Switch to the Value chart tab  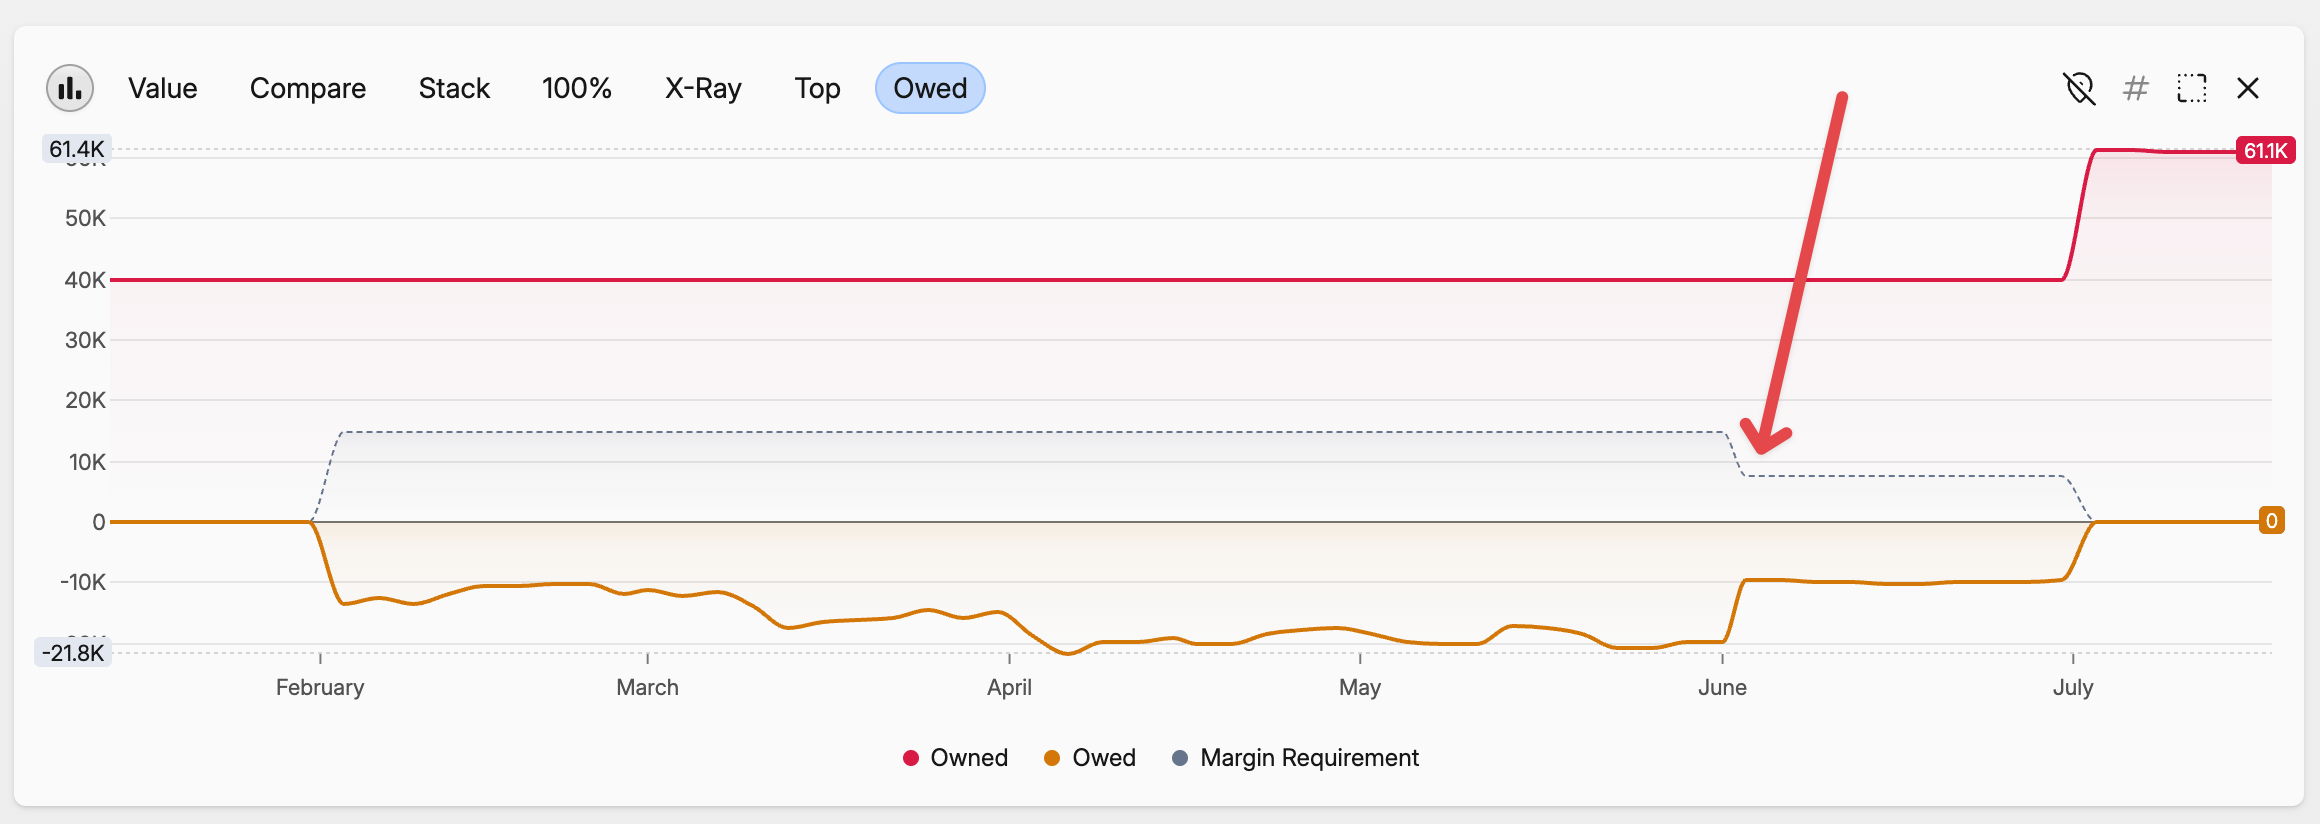[x=162, y=88]
